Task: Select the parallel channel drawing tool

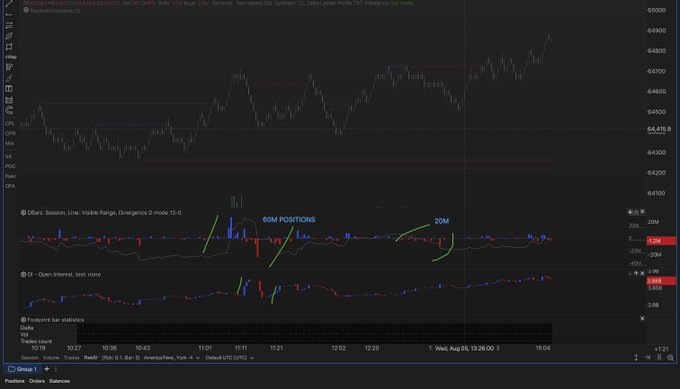Action: pos(9,36)
